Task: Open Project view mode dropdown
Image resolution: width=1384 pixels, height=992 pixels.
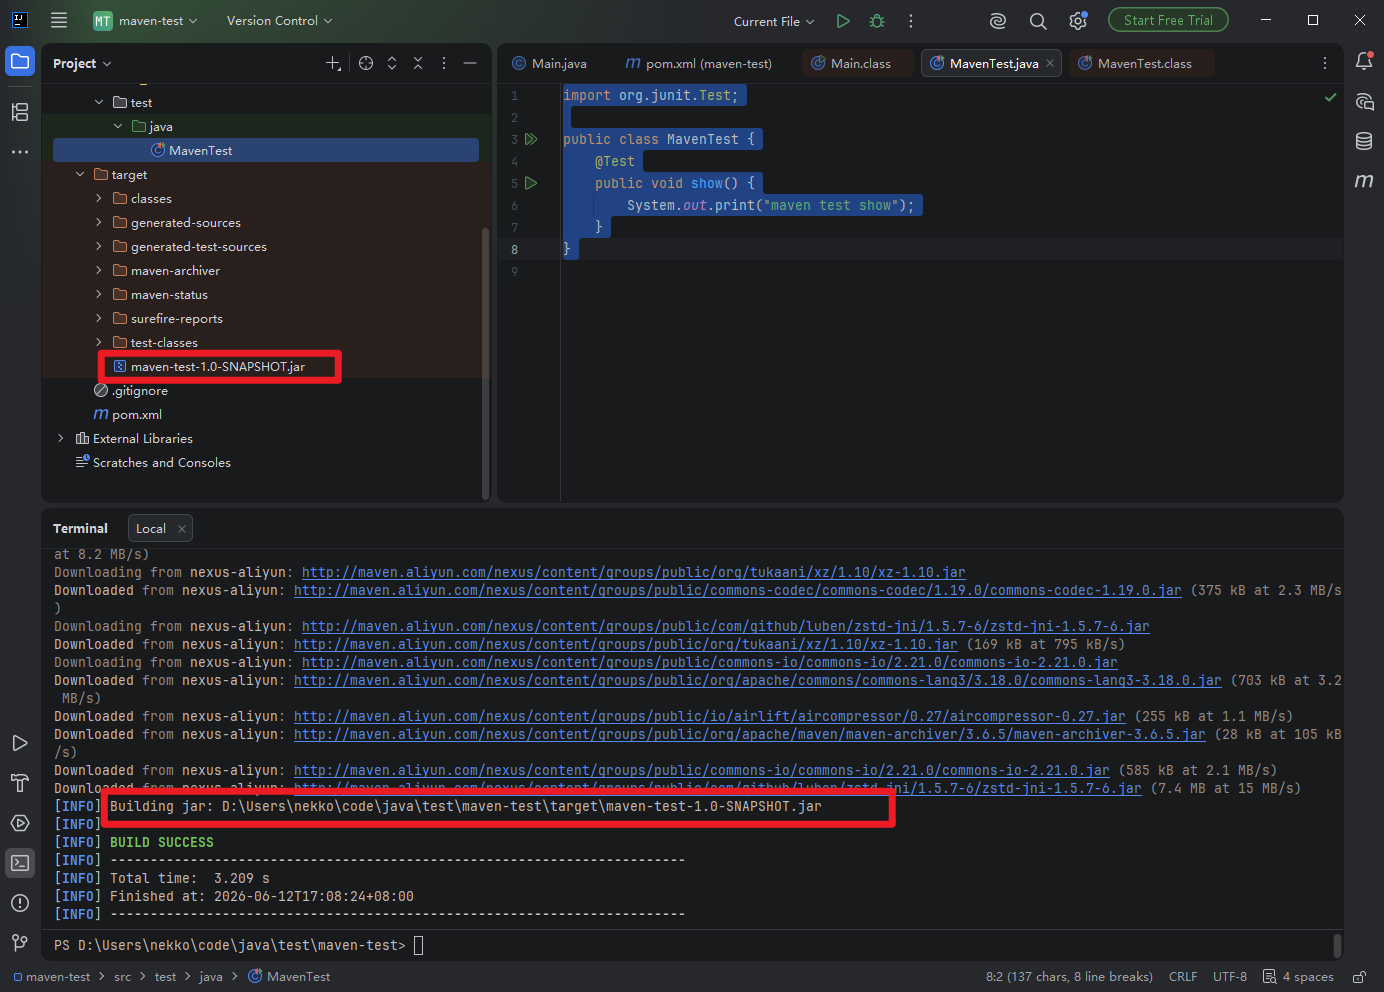Action: 82,63
